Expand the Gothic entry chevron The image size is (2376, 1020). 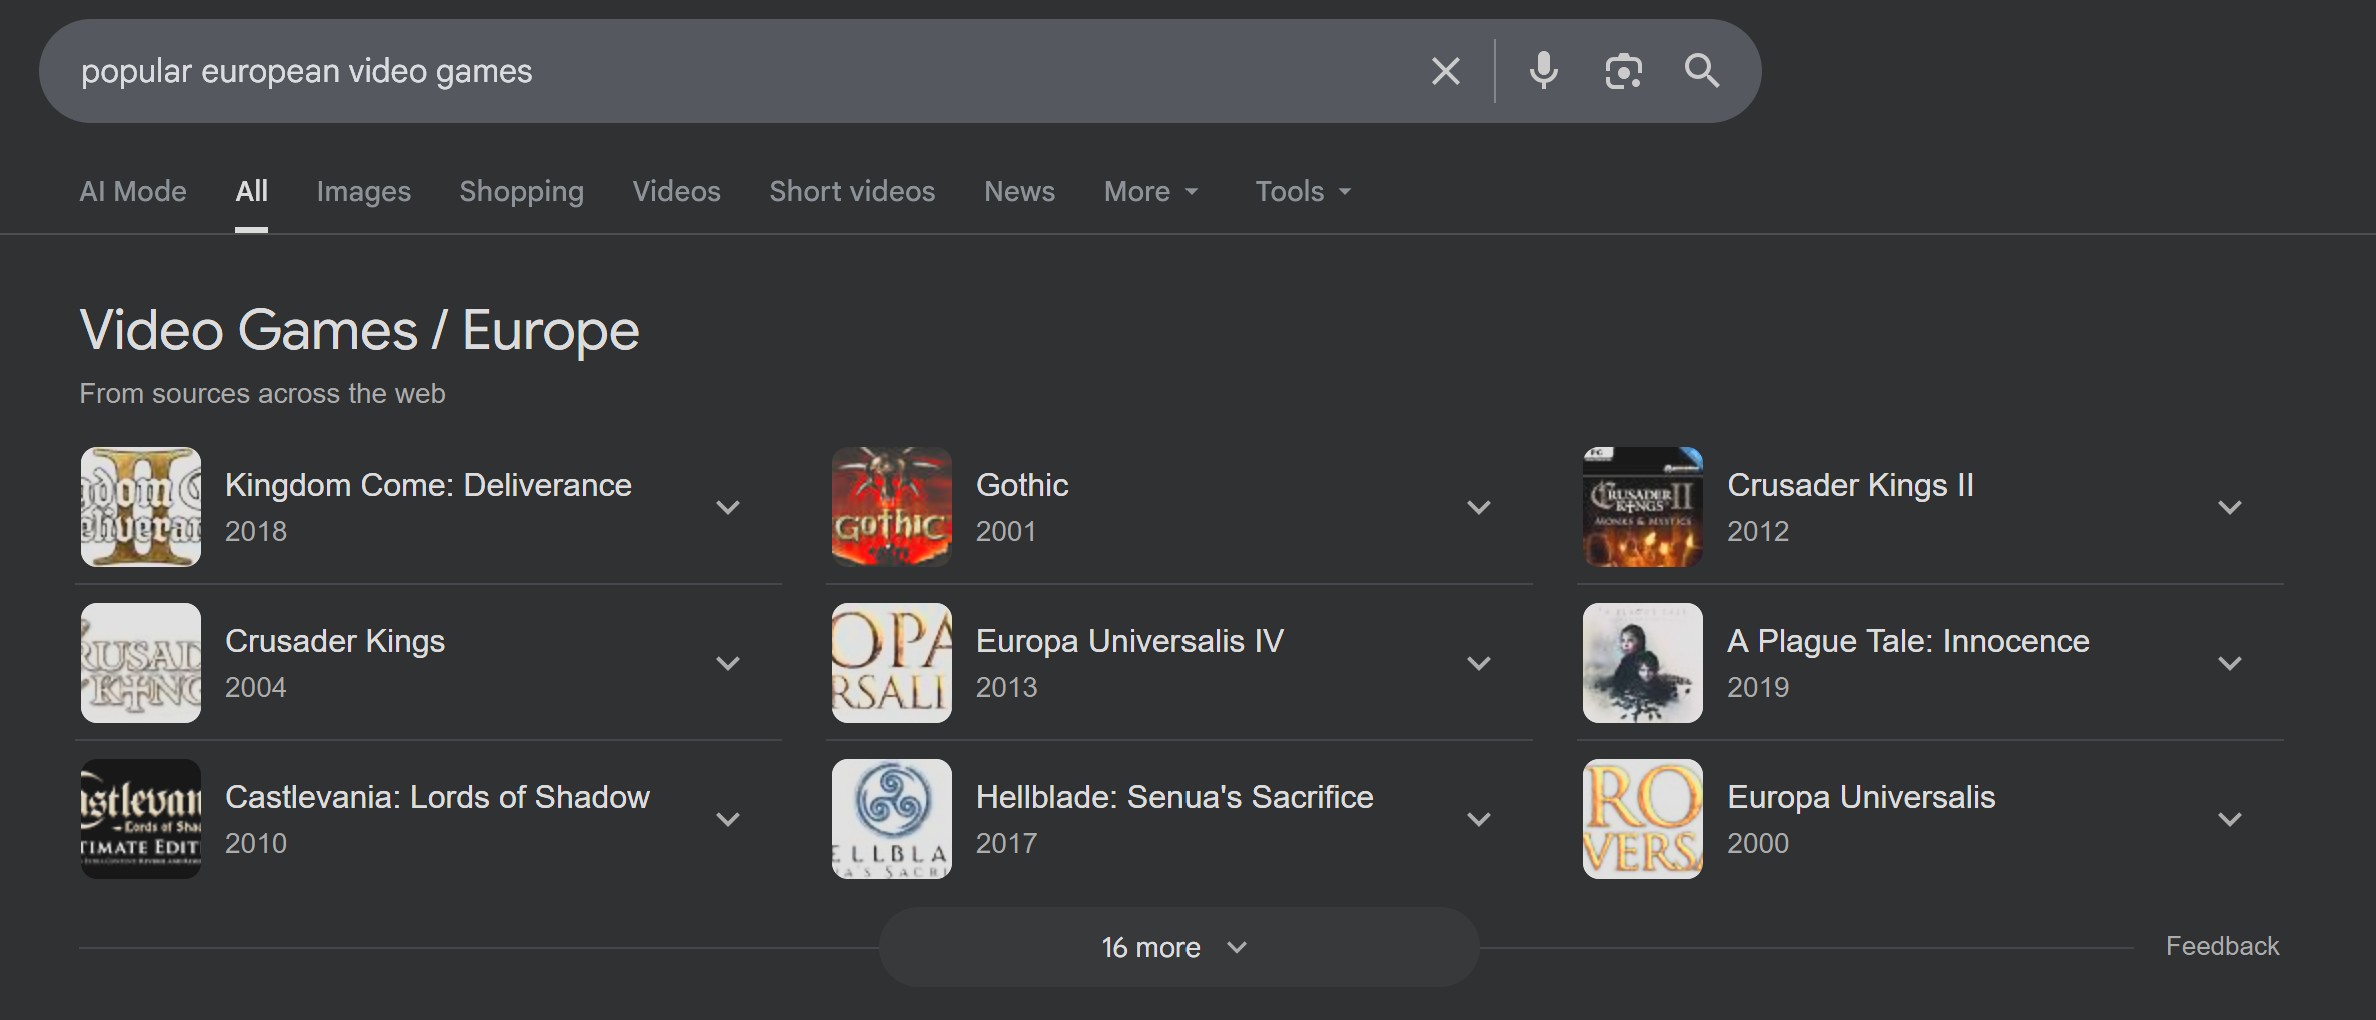[x=1479, y=507]
